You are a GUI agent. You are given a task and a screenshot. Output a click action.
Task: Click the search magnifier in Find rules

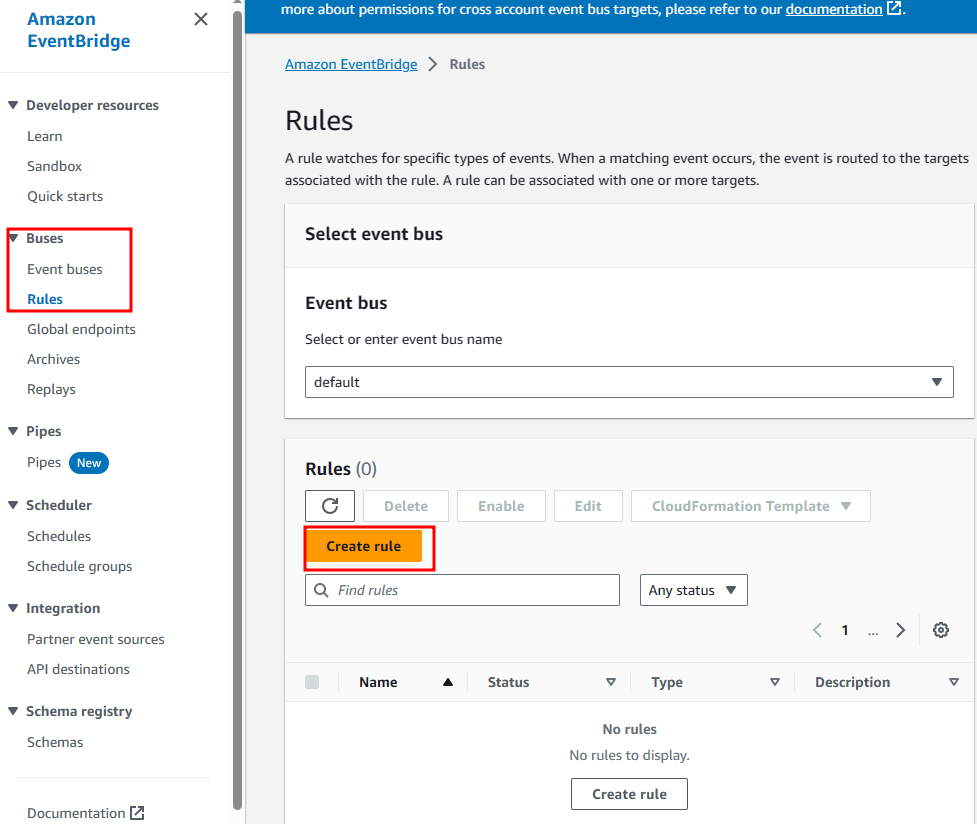pyautogui.click(x=321, y=590)
